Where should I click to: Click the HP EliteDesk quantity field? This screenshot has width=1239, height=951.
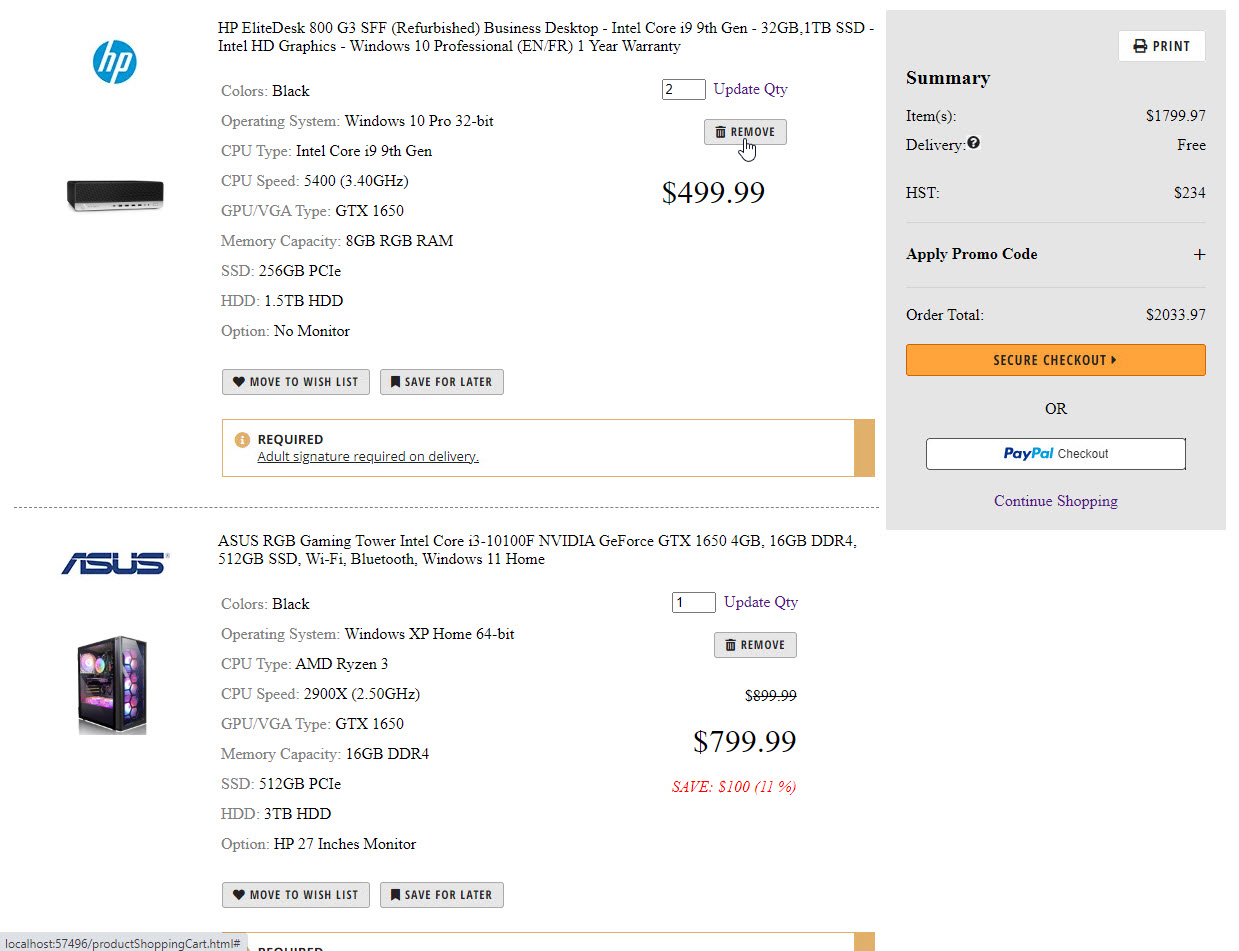pyautogui.click(x=683, y=89)
